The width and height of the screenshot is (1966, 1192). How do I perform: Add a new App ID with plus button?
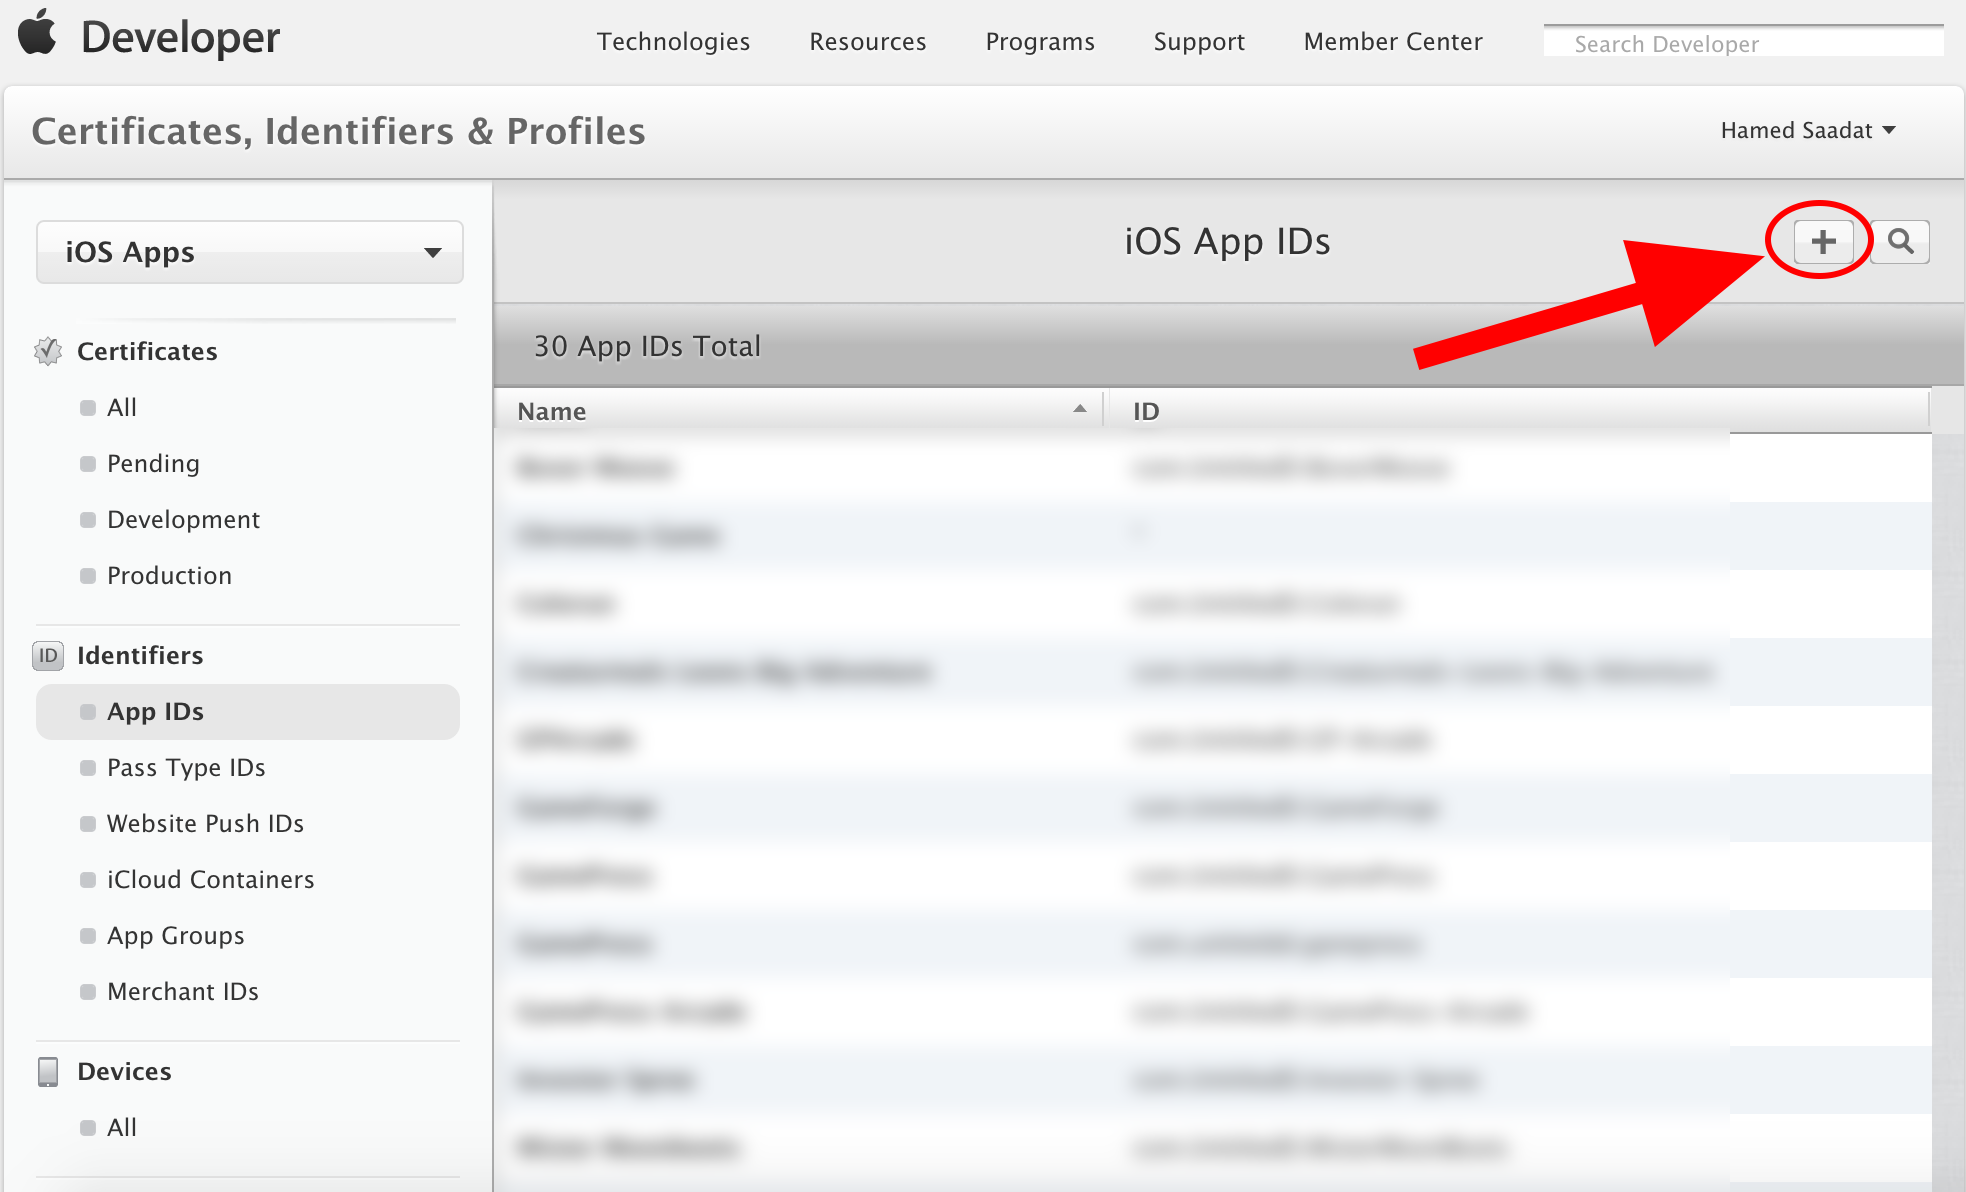point(1823,242)
